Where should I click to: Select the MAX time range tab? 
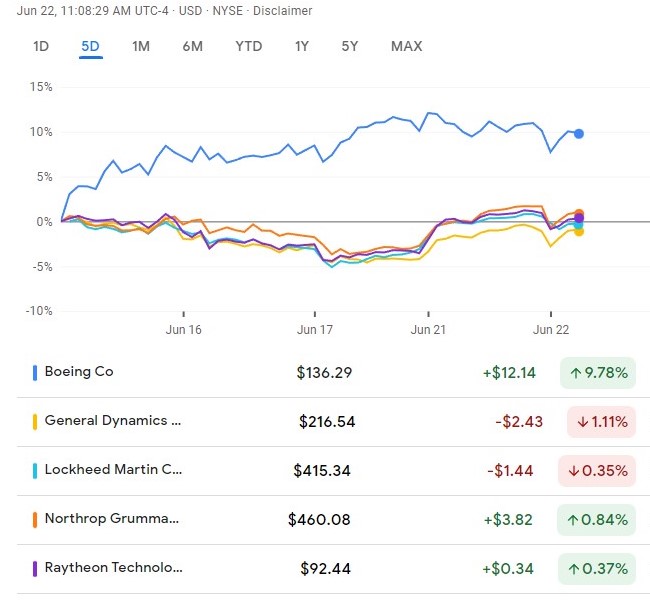pos(406,46)
